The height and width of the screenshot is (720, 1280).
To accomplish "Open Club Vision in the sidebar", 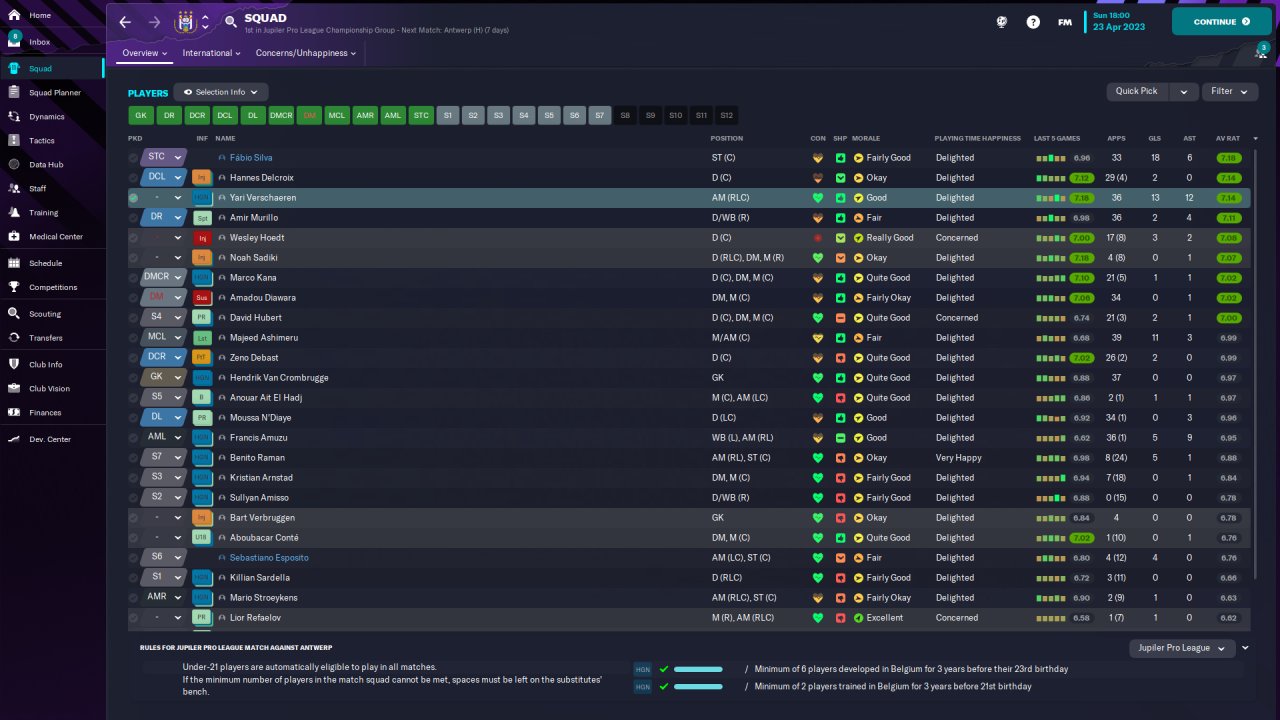I will click(x=50, y=388).
